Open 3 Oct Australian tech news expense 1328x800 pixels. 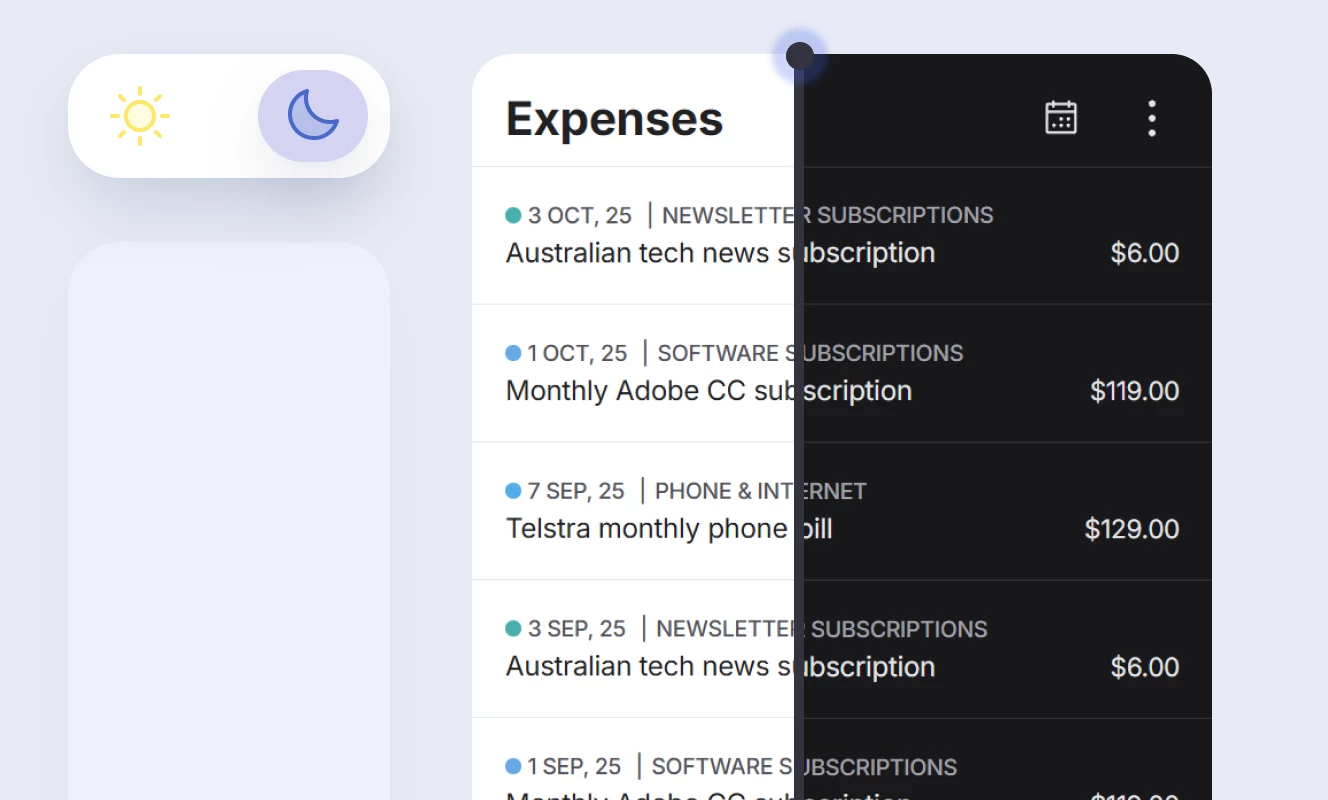[x=720, y=253]
